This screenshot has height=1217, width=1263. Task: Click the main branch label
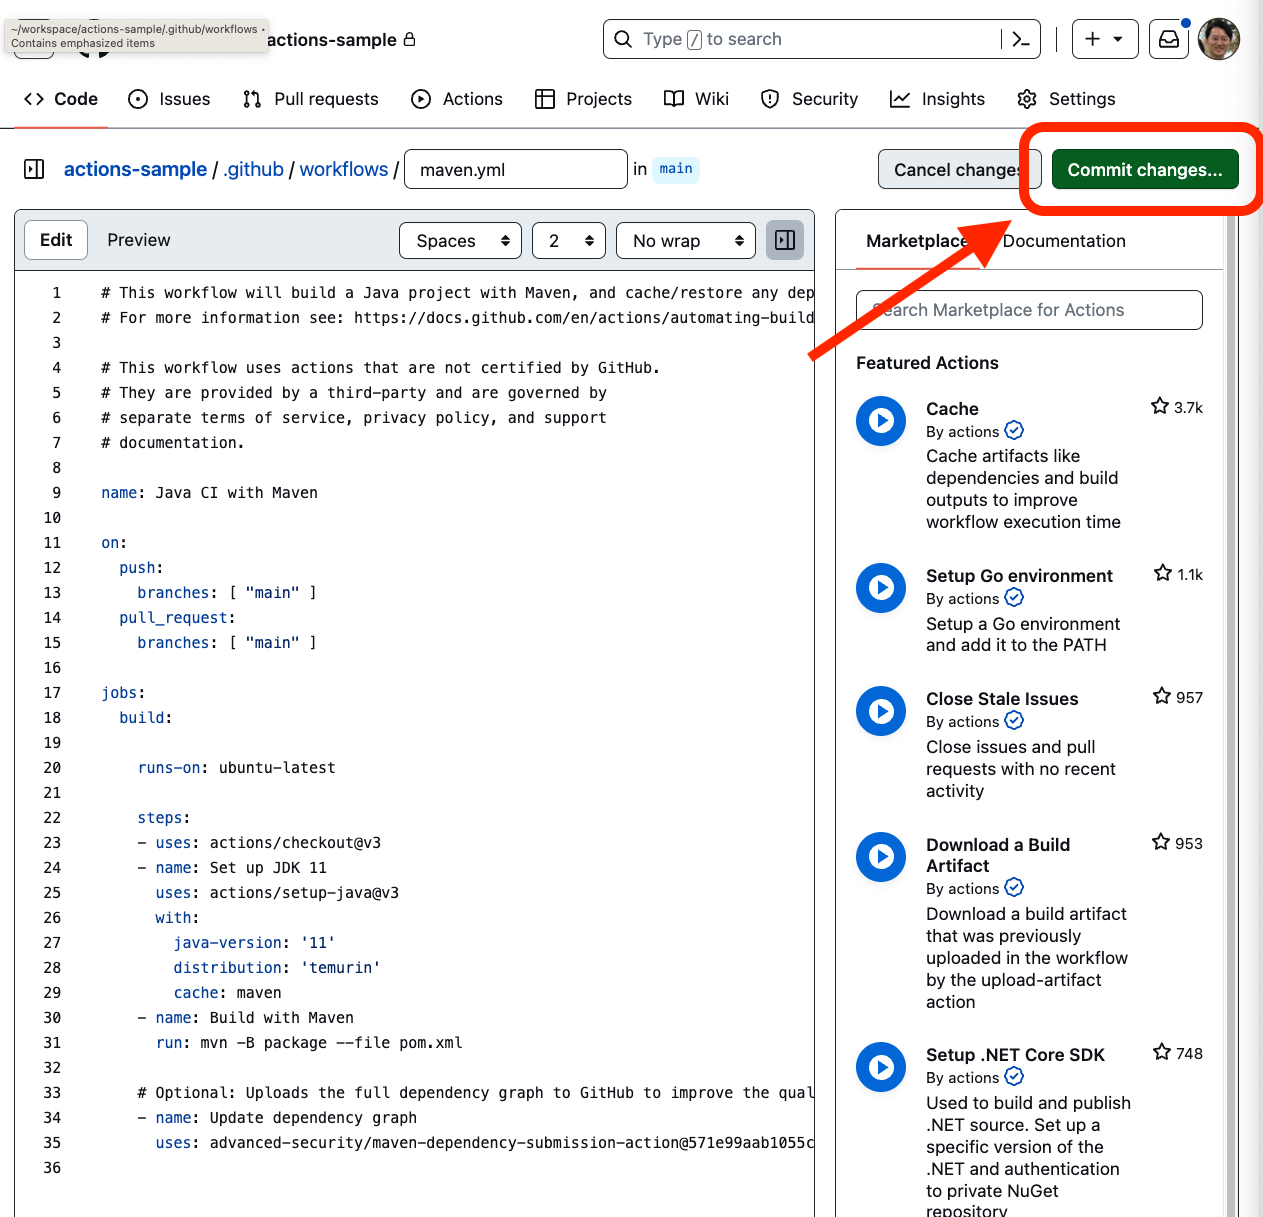coord(676,169)
